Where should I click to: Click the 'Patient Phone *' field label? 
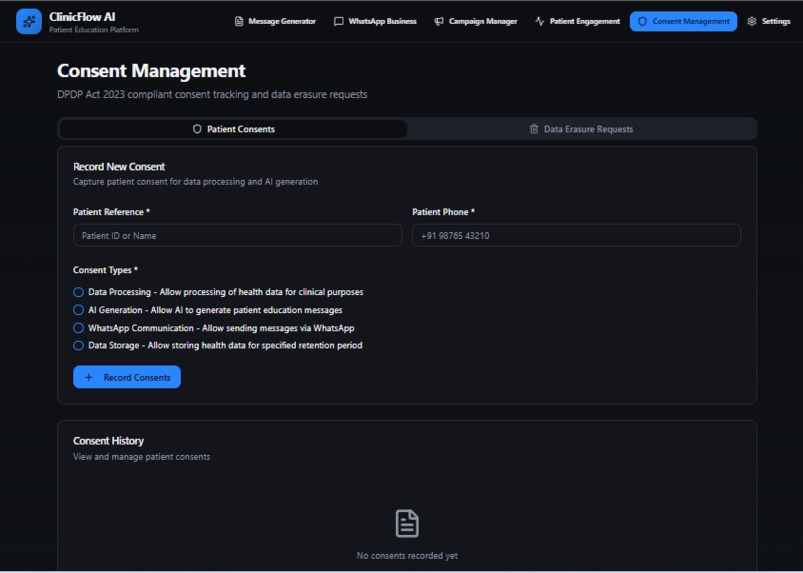click(x=443, y=212)
